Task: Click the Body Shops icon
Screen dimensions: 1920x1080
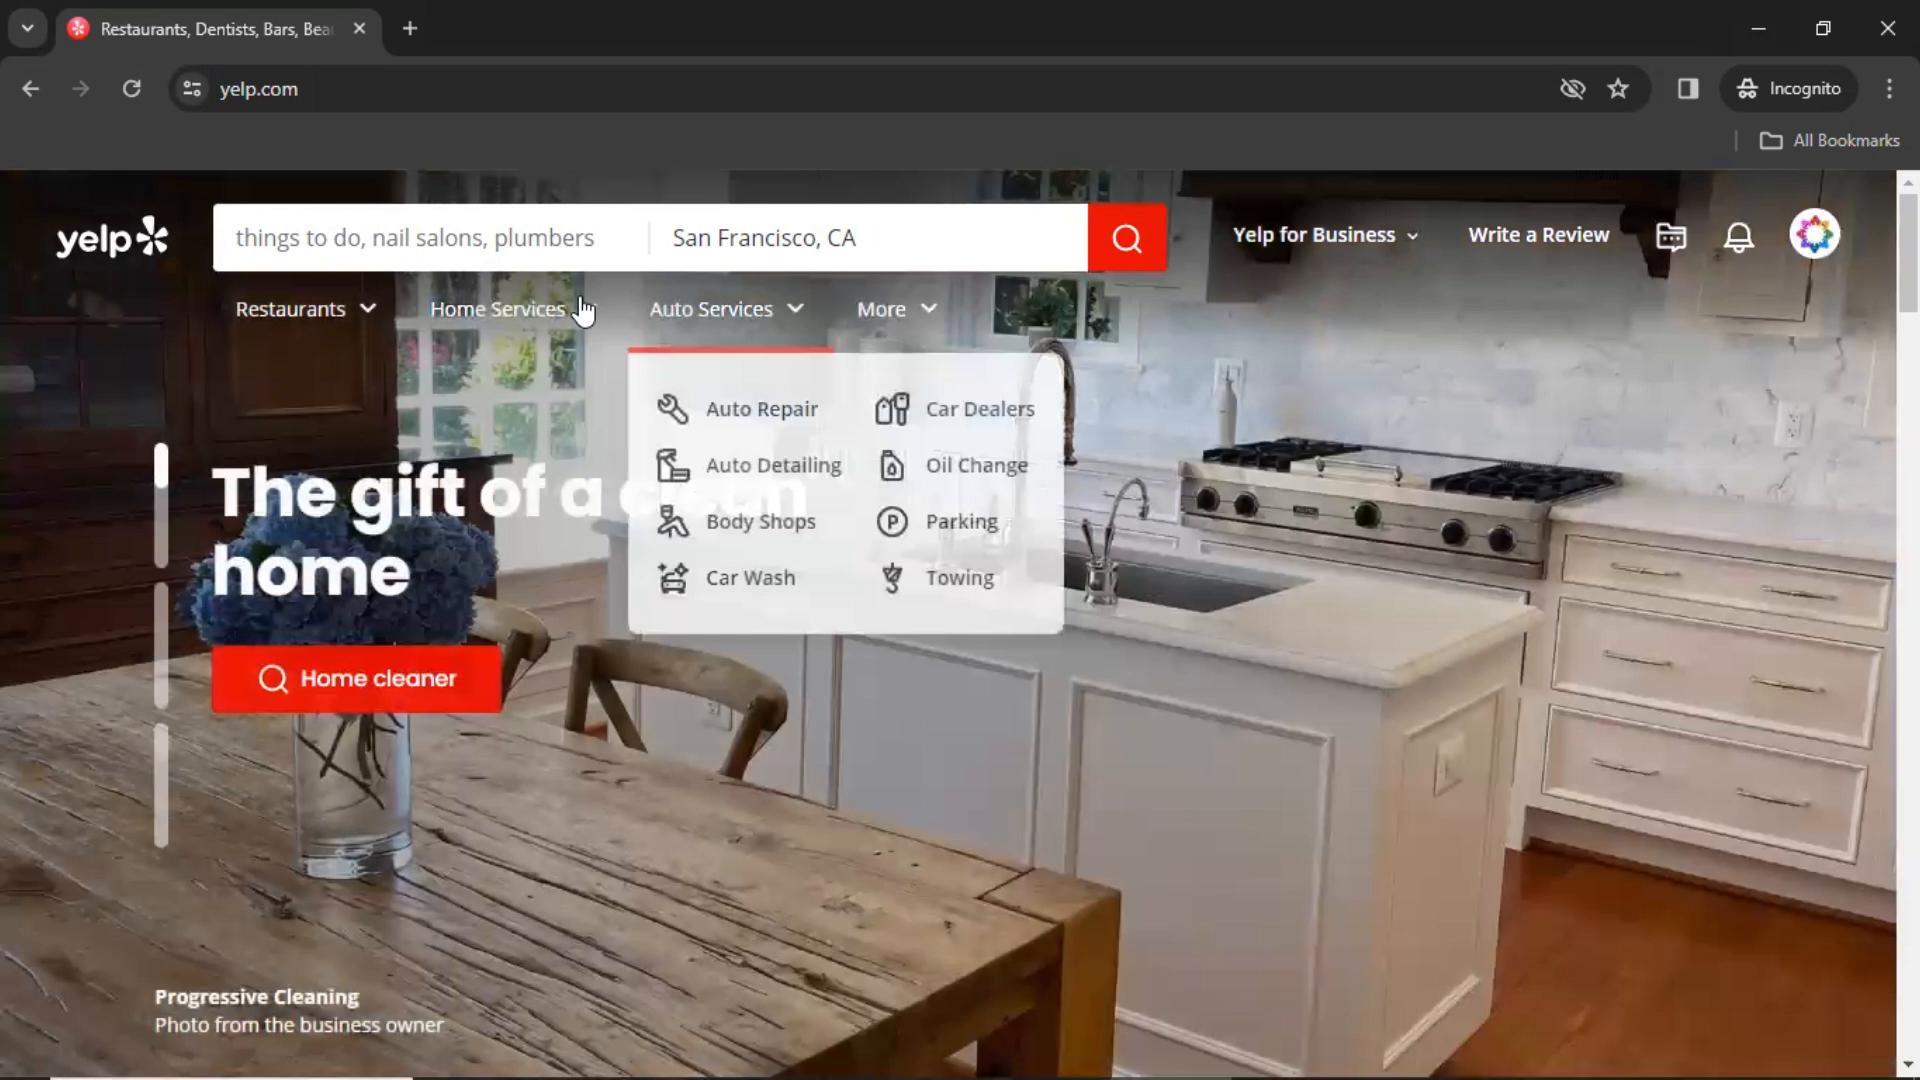Action: (x=673, y=521)
